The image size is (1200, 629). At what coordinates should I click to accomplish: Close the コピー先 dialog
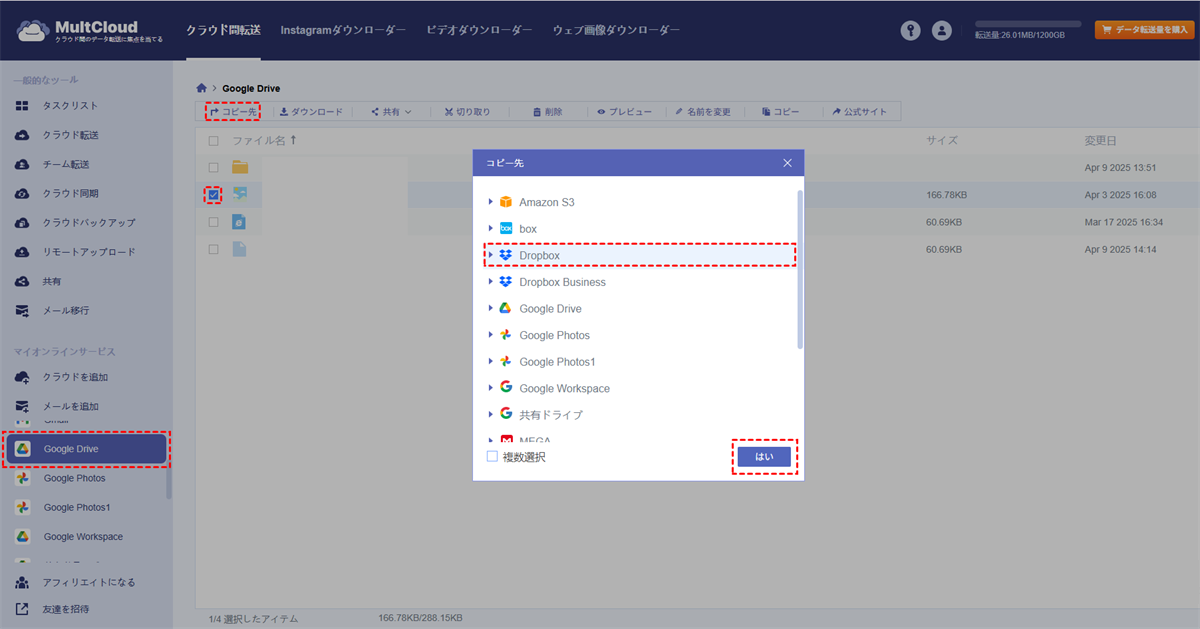(787, 163)
